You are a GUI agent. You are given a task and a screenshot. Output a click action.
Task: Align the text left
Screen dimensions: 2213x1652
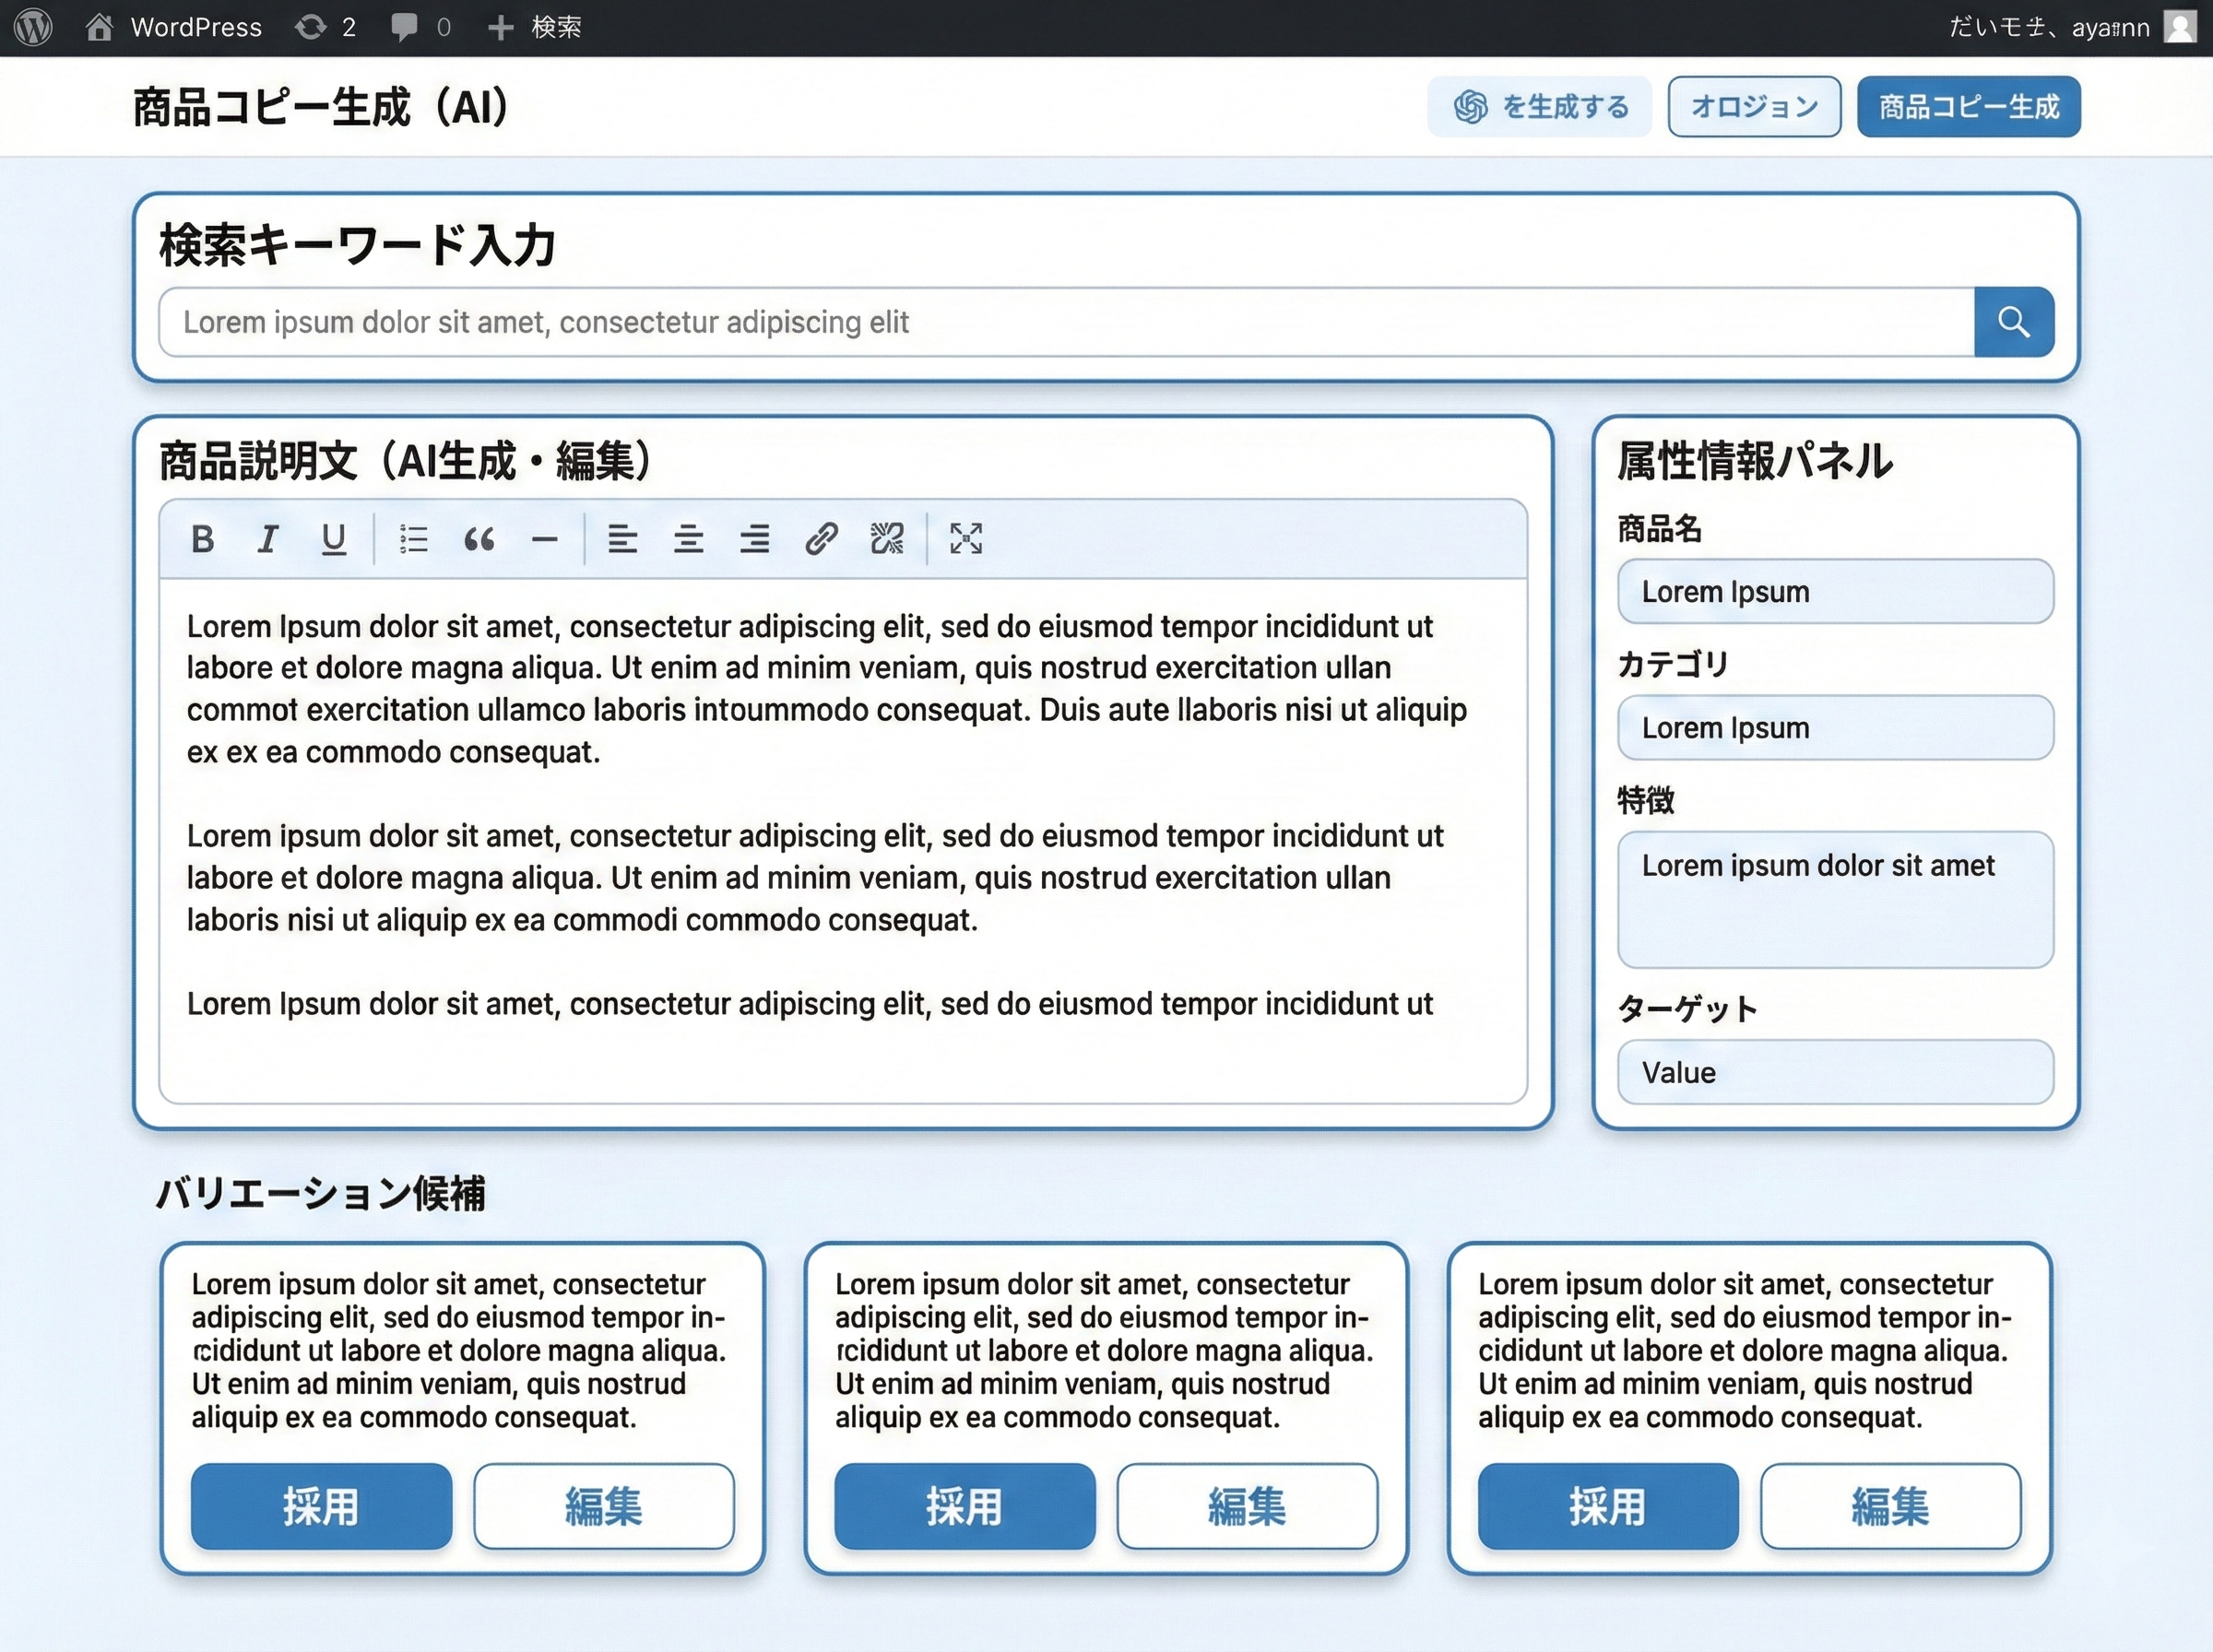pyautogui.click(x=623, y=540)
